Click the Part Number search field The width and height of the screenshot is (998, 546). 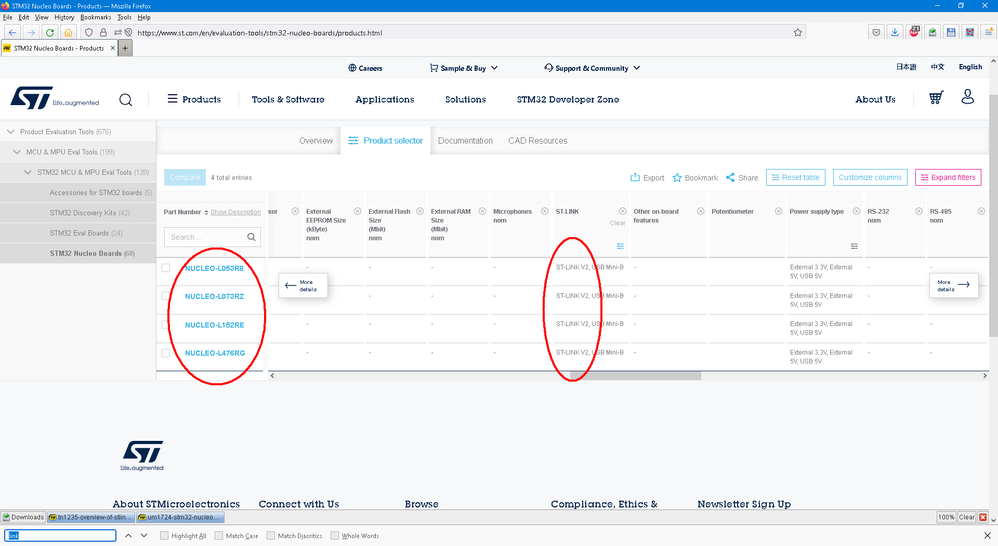pyautogui.click(x=213, y=237)
